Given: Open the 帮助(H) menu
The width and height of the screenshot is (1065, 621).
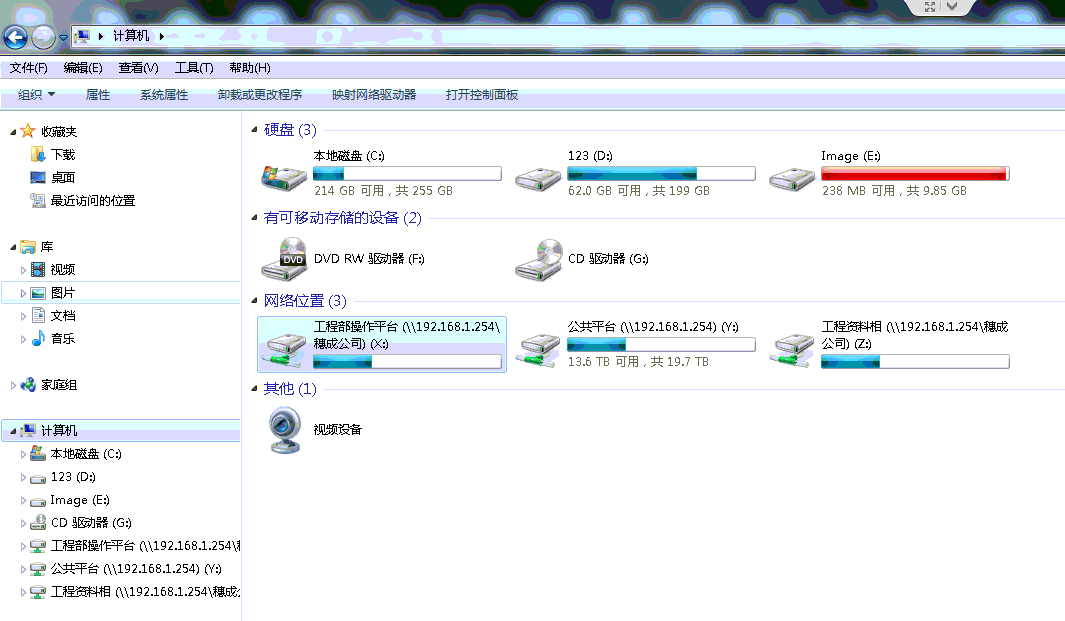Looking at the screenshot, I should (x=249, y=68).
